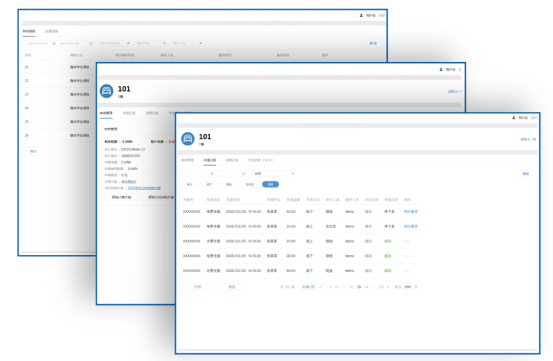
Task: Switch to 水电管理 tab in front window
Action: pyautogui.click(x=187, y=160)
